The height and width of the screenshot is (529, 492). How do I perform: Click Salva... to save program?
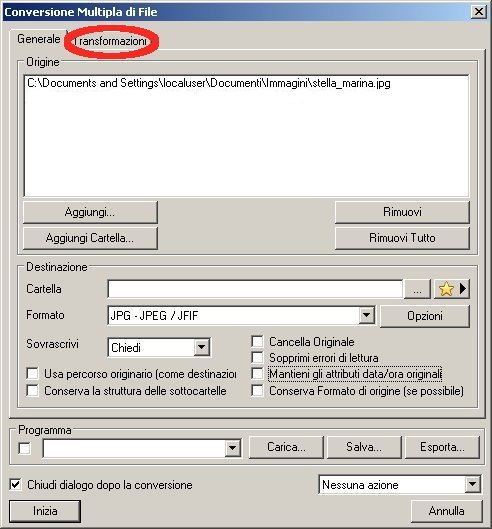364,447
